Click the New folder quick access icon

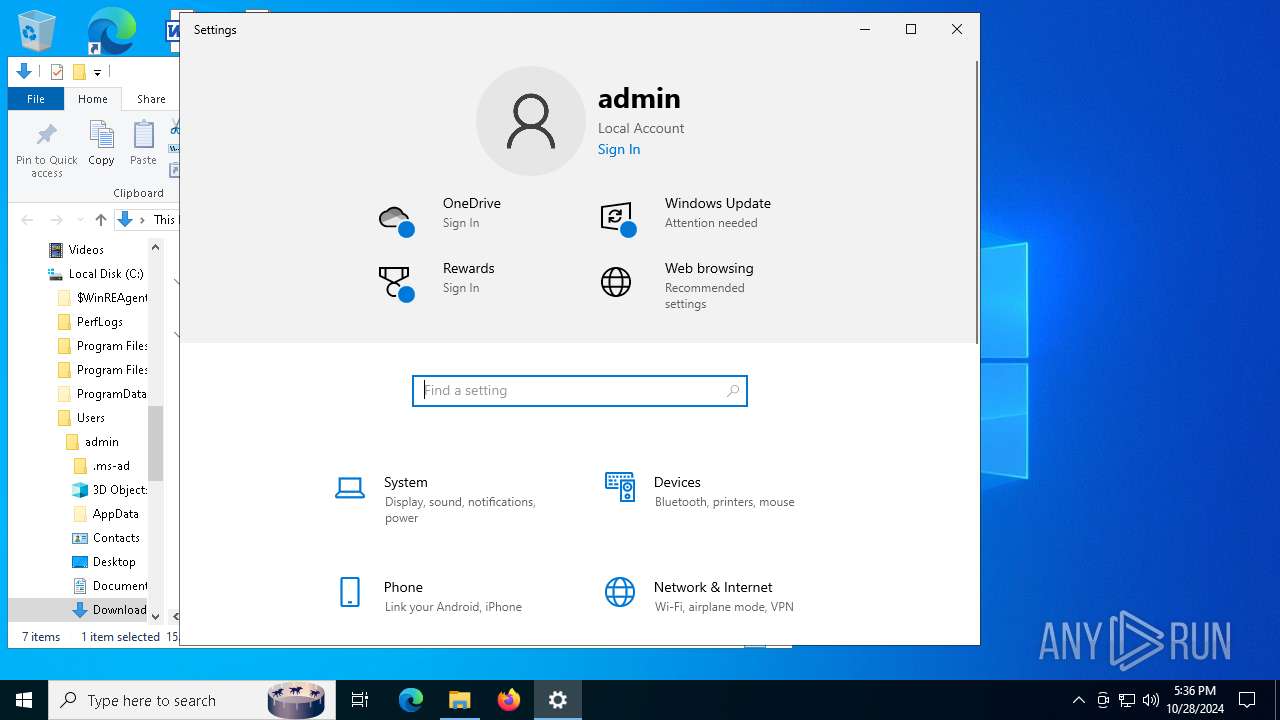[x=79, y=72]
